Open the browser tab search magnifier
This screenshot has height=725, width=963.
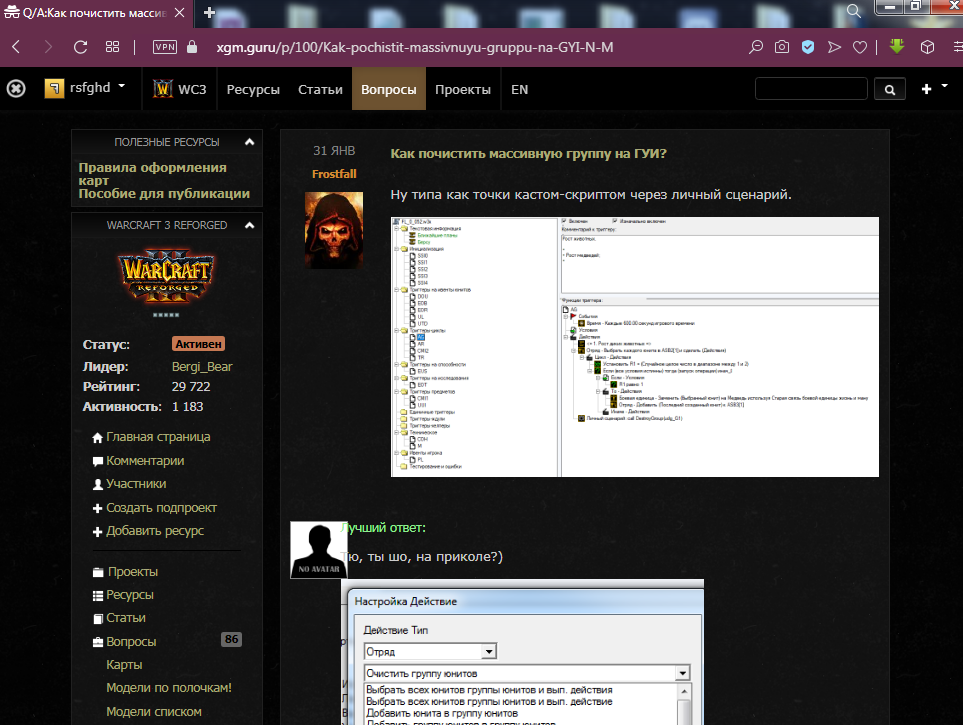854,11
